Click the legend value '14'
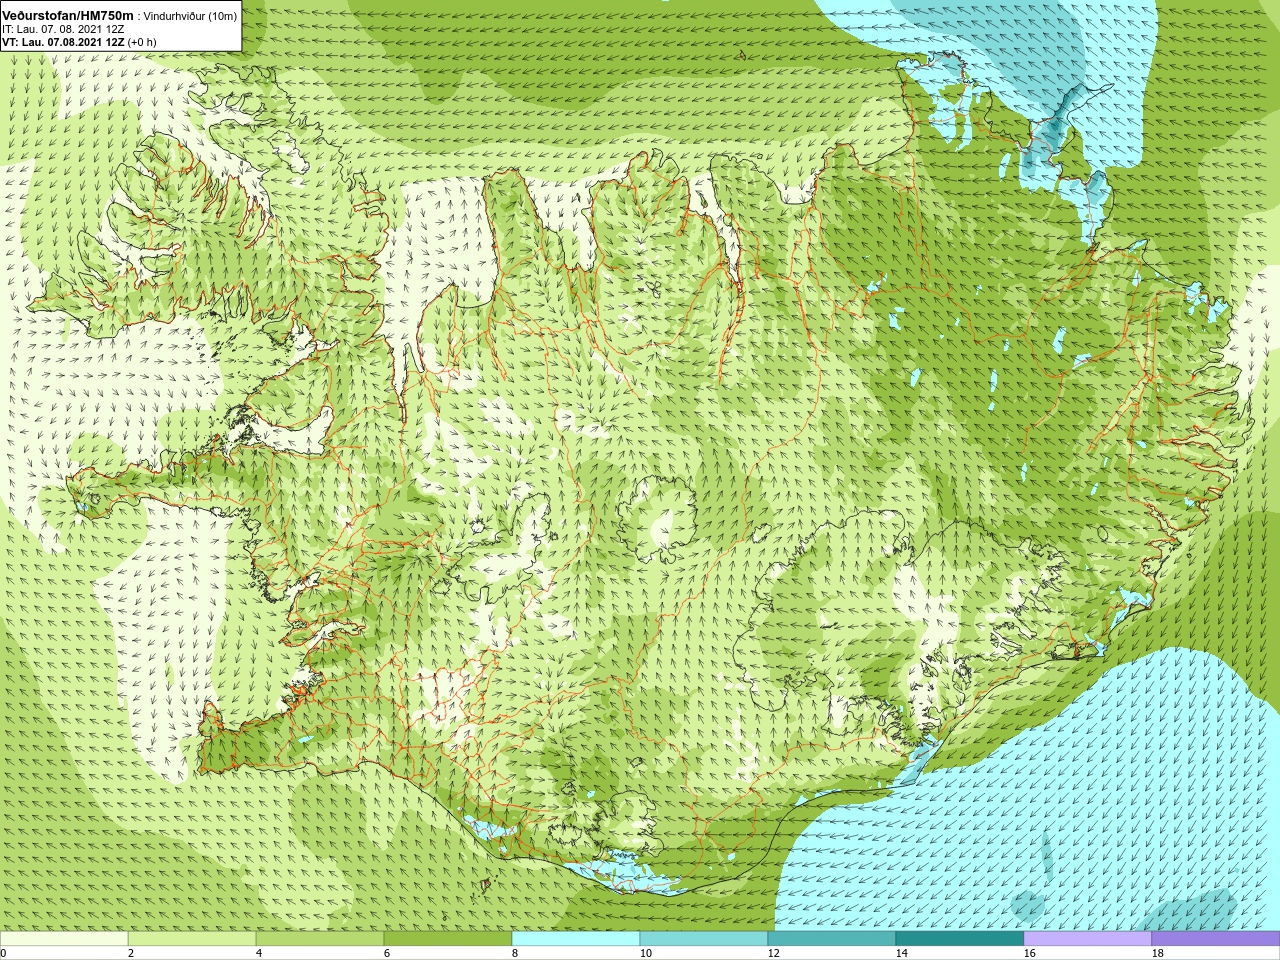The image size is (1280, 960). 902,953
